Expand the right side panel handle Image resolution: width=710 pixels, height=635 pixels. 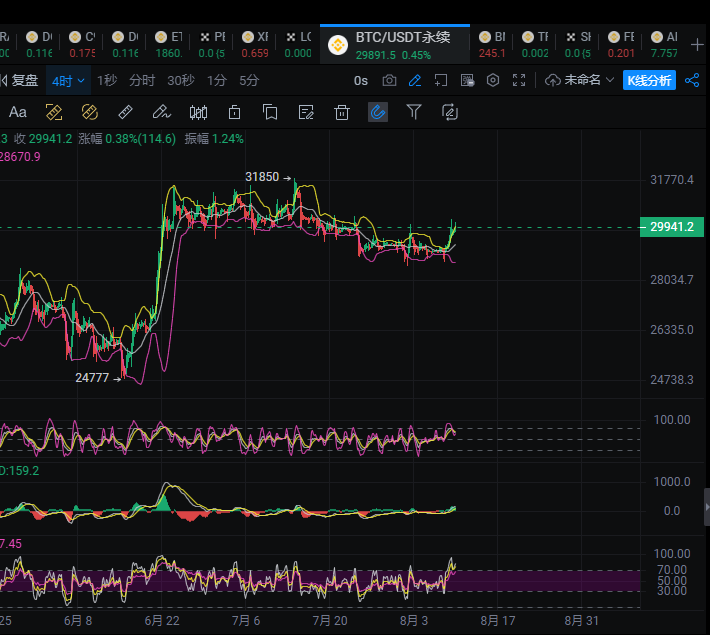[x=707, y=507]
